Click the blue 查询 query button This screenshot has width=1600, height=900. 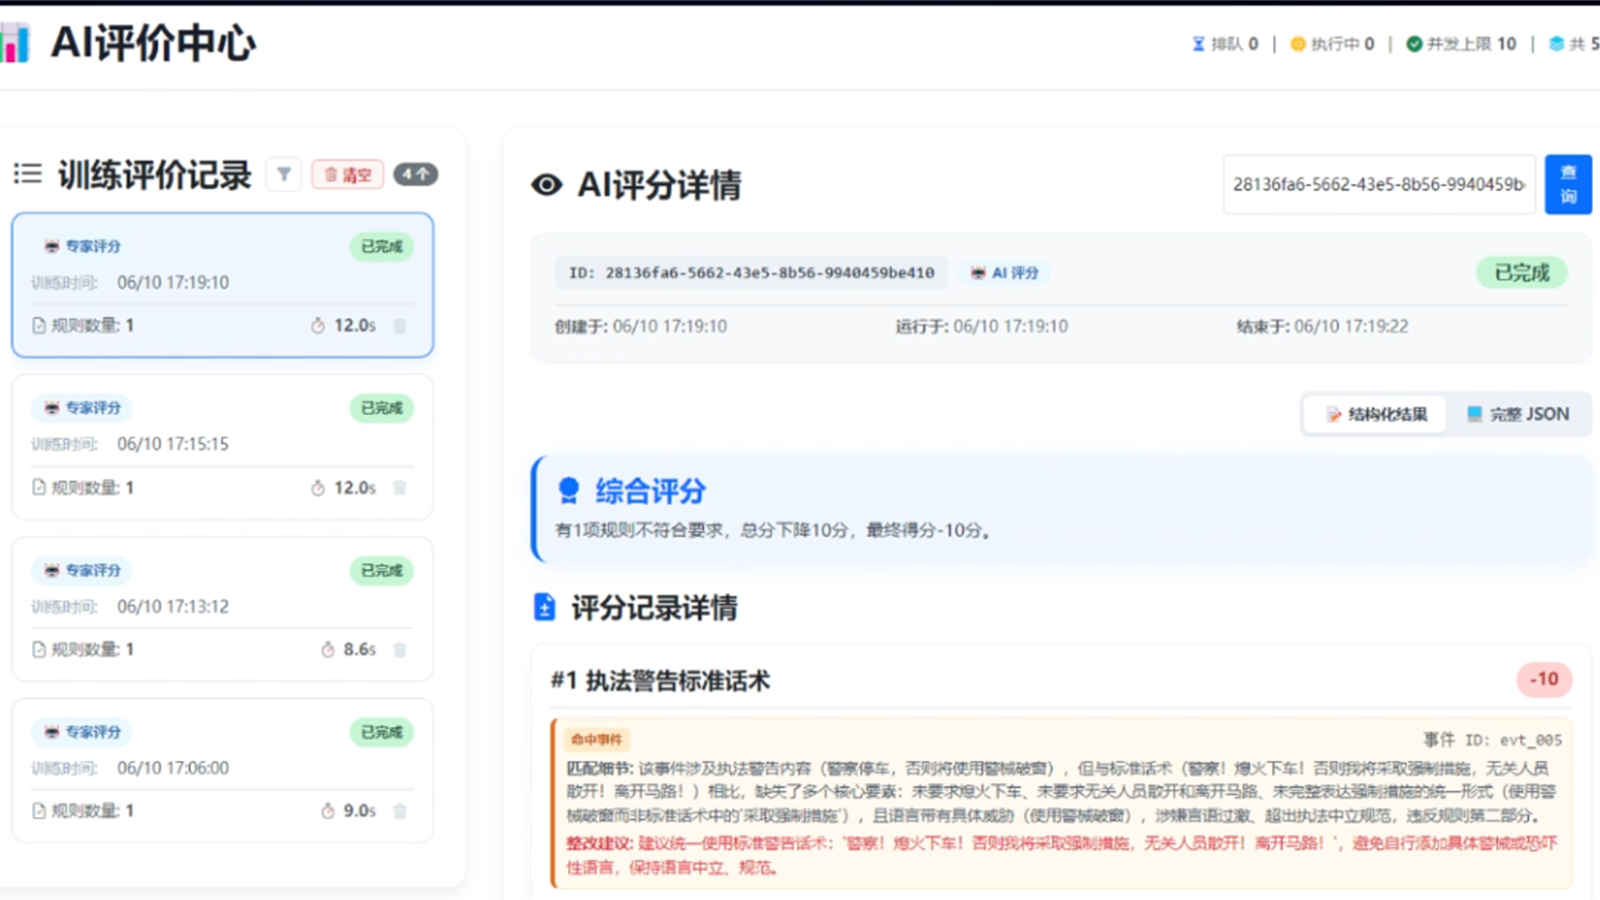[x=1568, y=184]
